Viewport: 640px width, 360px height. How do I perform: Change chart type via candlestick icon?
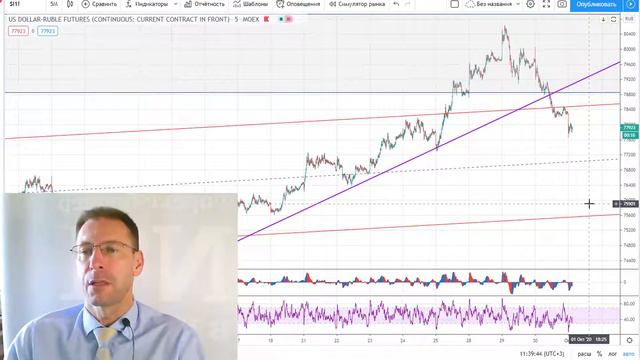70,4
